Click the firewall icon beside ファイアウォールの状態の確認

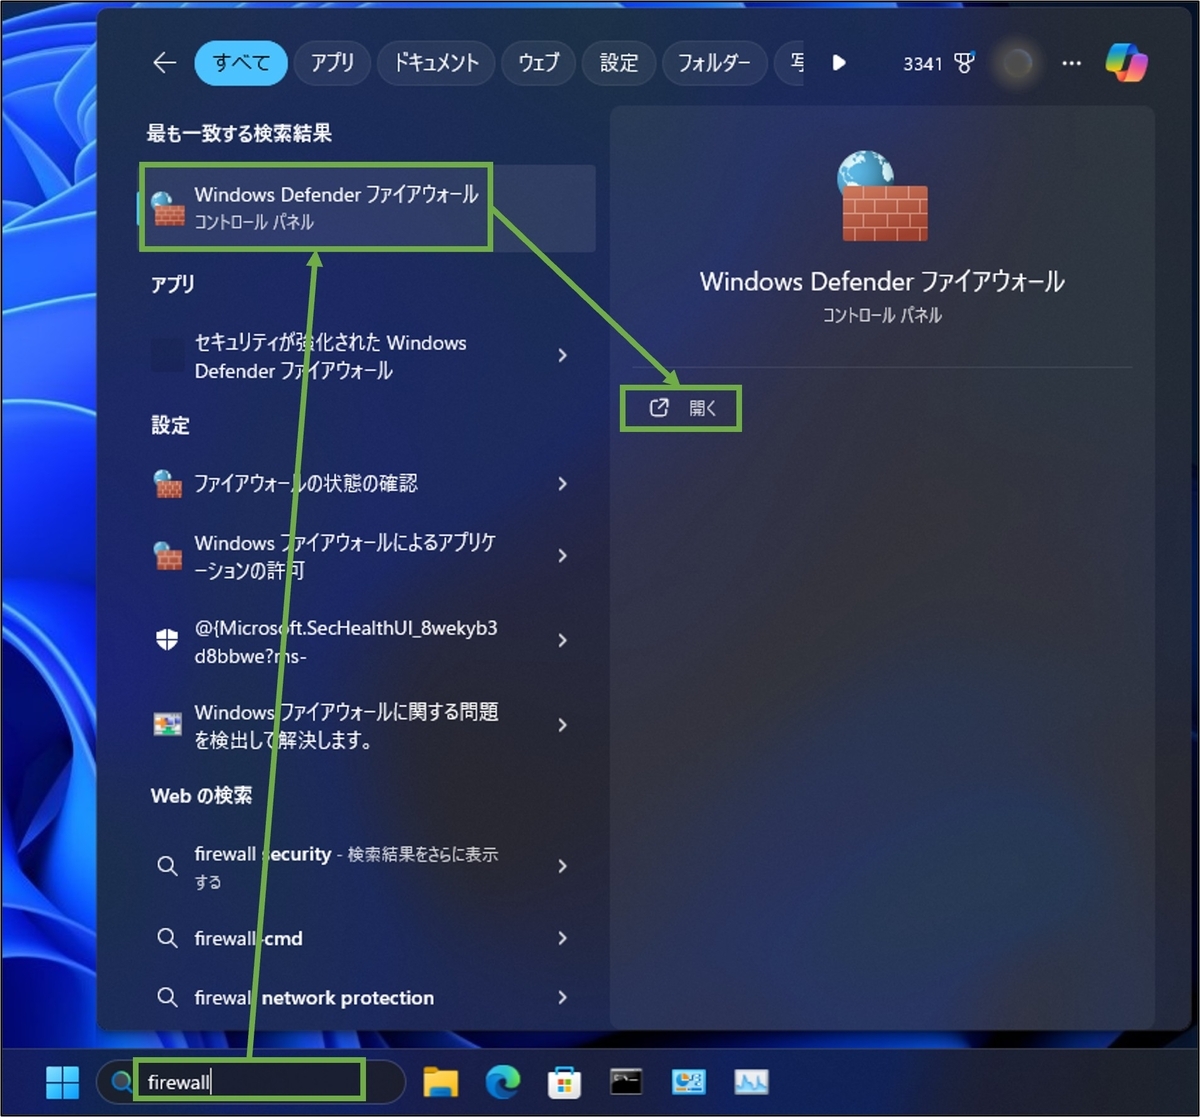[x=168, y=484]
